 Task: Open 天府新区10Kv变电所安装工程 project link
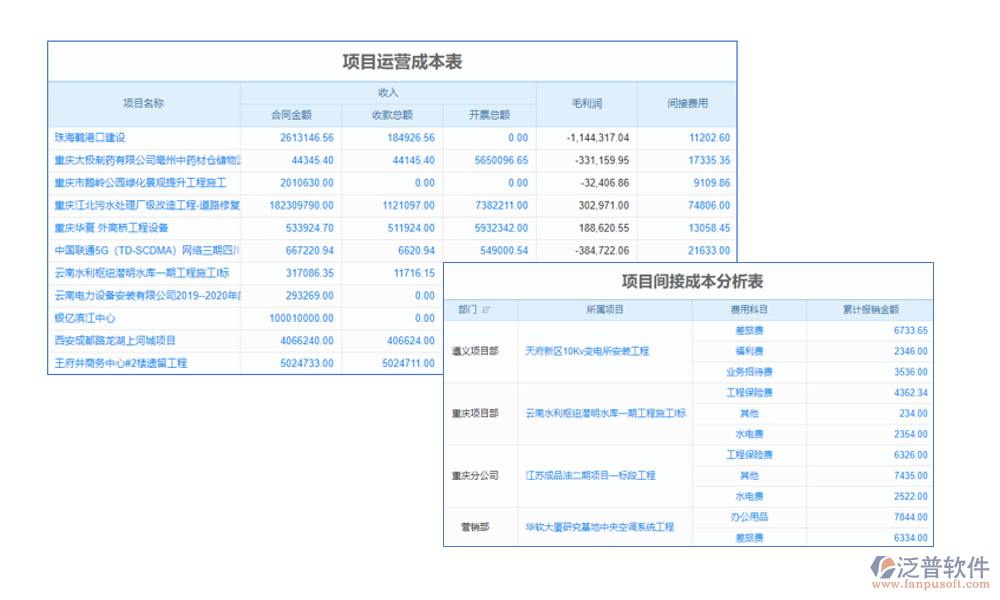pyautogui.click(x=587, y=351)
